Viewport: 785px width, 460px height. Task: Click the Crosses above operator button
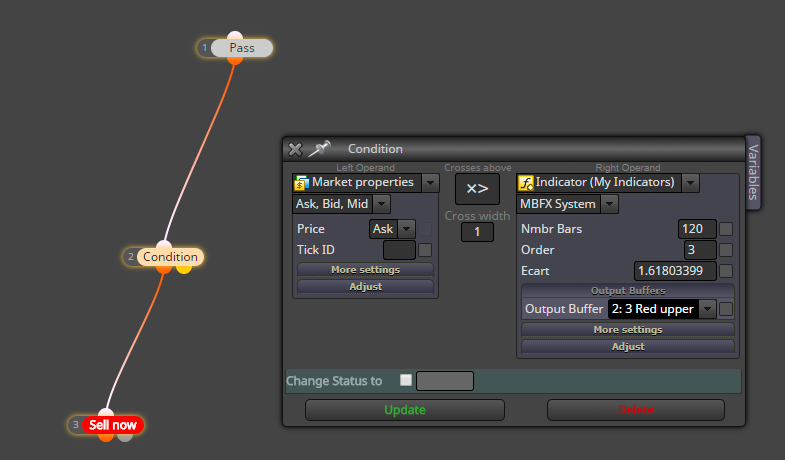[477, 189]
